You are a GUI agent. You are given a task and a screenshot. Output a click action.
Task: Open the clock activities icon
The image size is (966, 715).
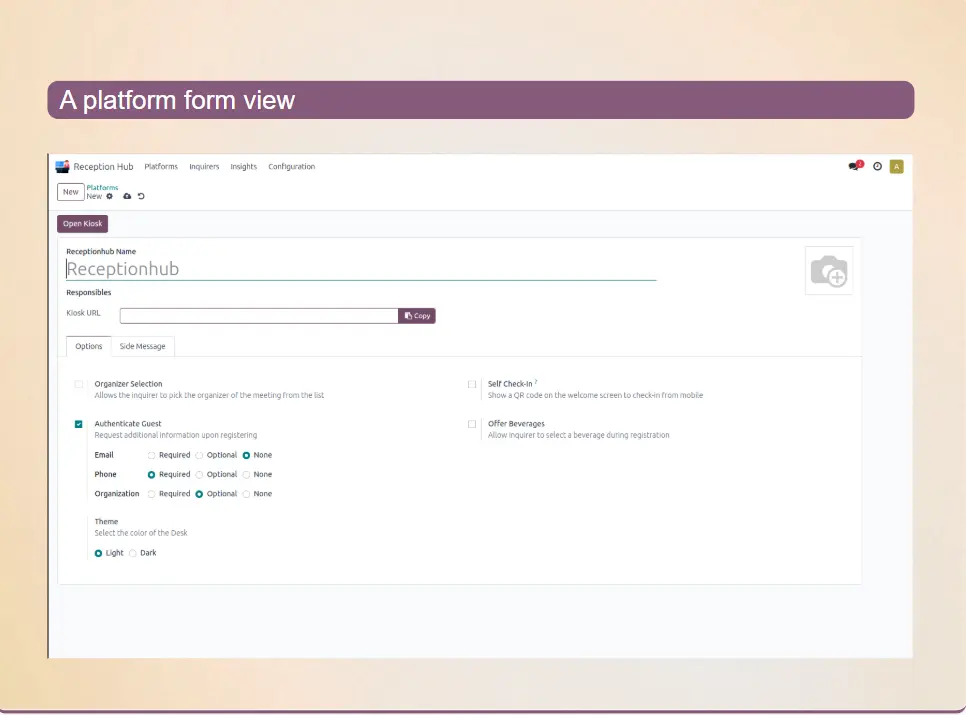click(877, 167)
